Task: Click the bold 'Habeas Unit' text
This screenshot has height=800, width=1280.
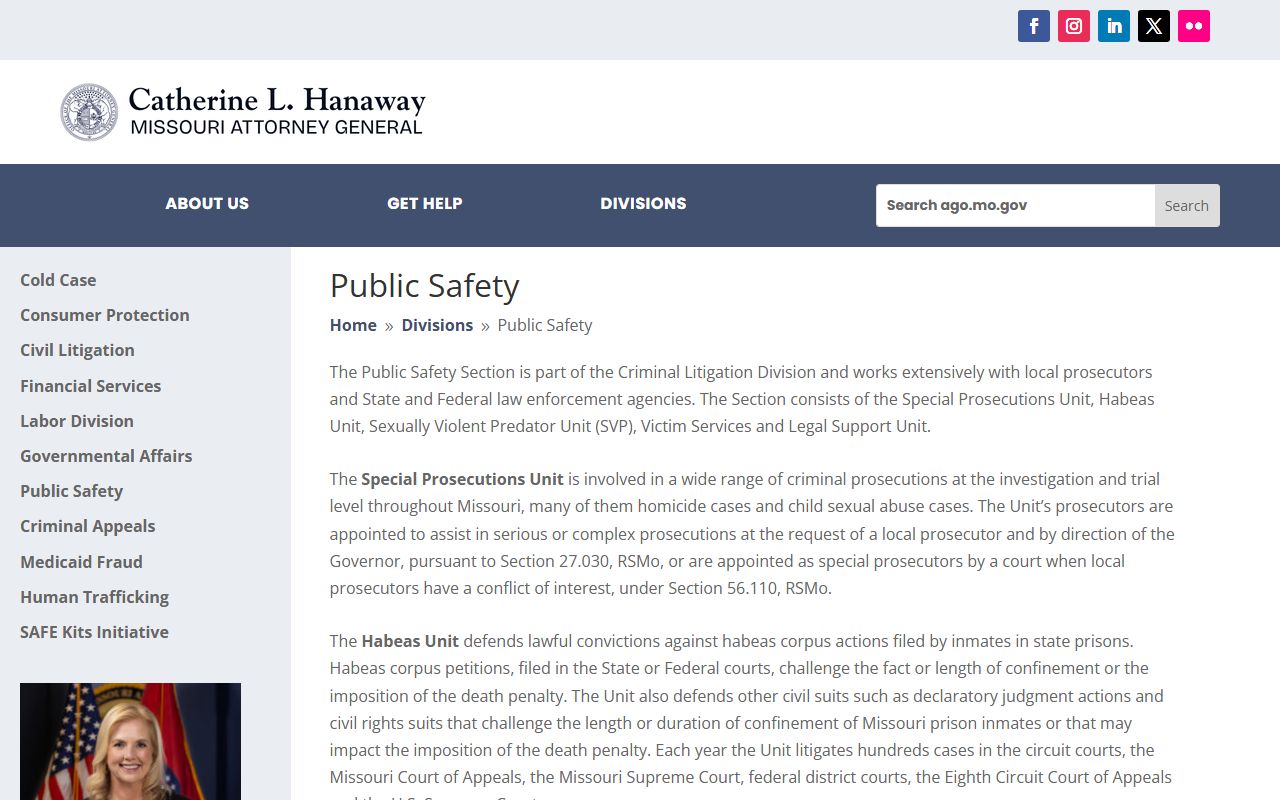Action: [x=410, y=641]
